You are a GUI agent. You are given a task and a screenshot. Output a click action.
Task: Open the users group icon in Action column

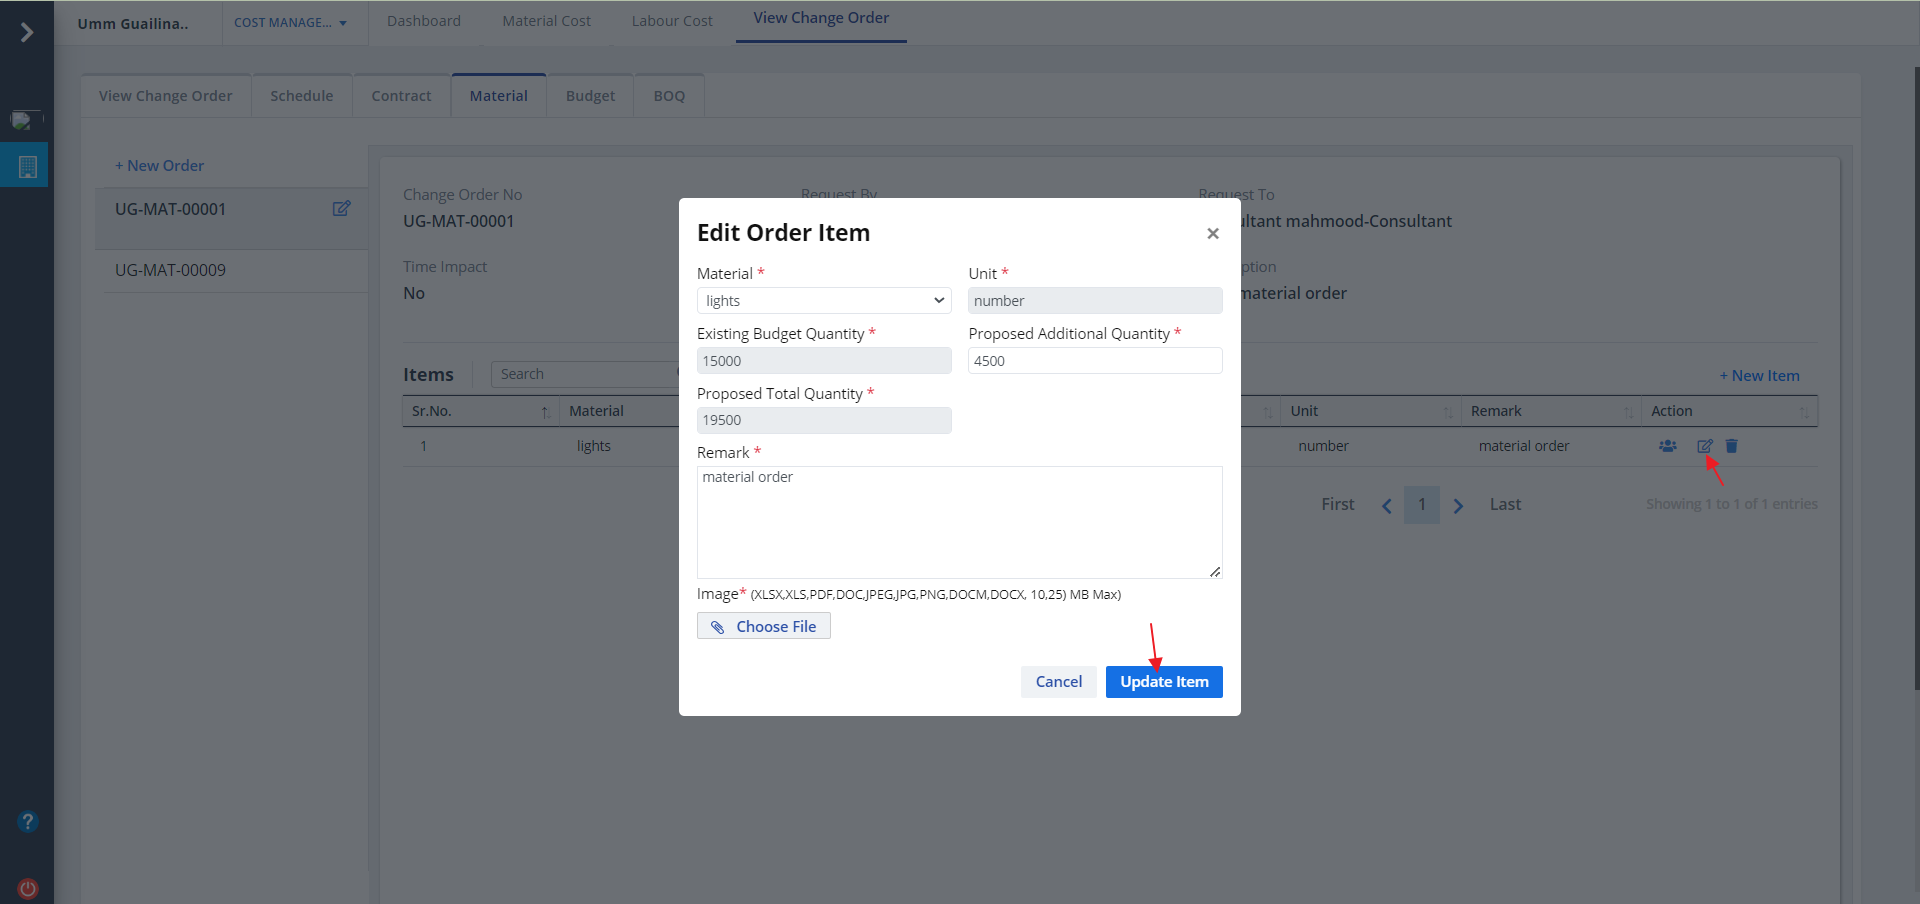point(1667,446)
